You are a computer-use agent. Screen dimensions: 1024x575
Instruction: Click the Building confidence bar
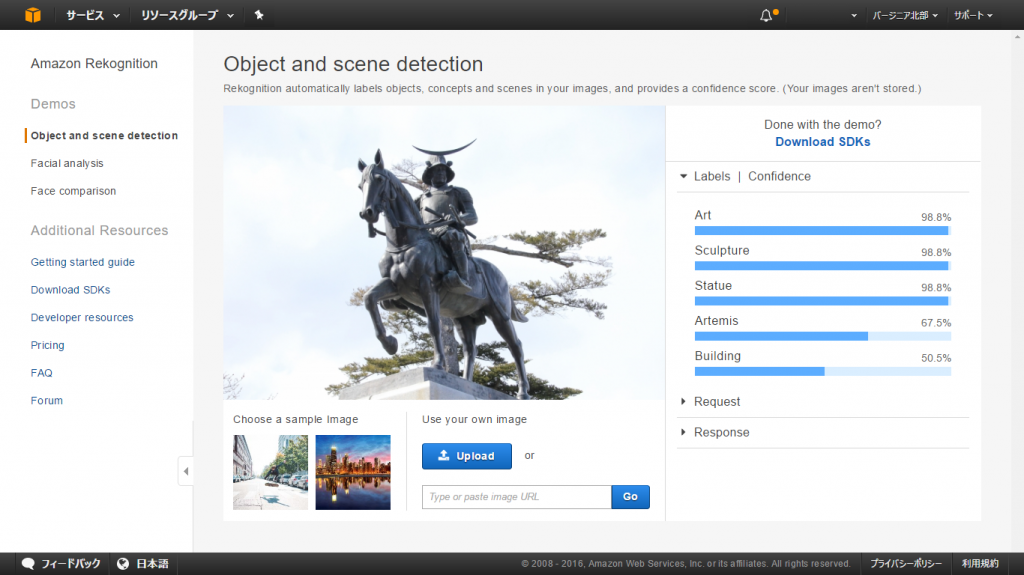822,372
